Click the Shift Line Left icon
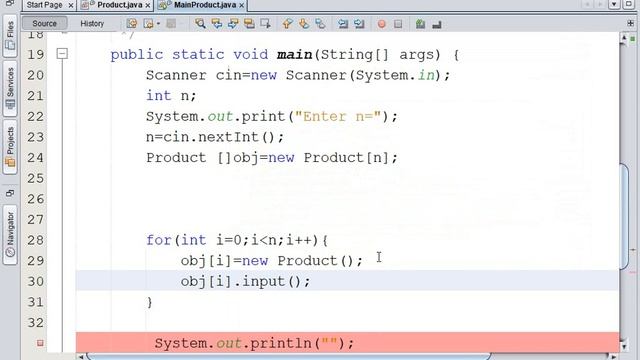640x360 pixels. tap(343, 24)
